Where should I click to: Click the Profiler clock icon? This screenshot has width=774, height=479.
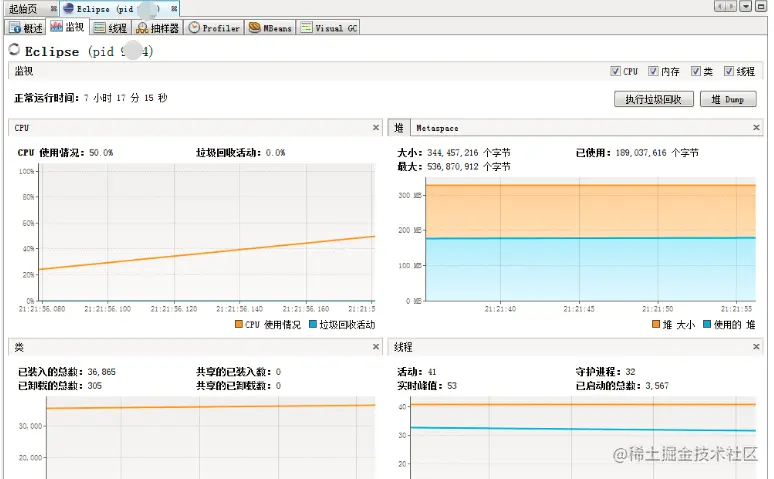point(194,28)
